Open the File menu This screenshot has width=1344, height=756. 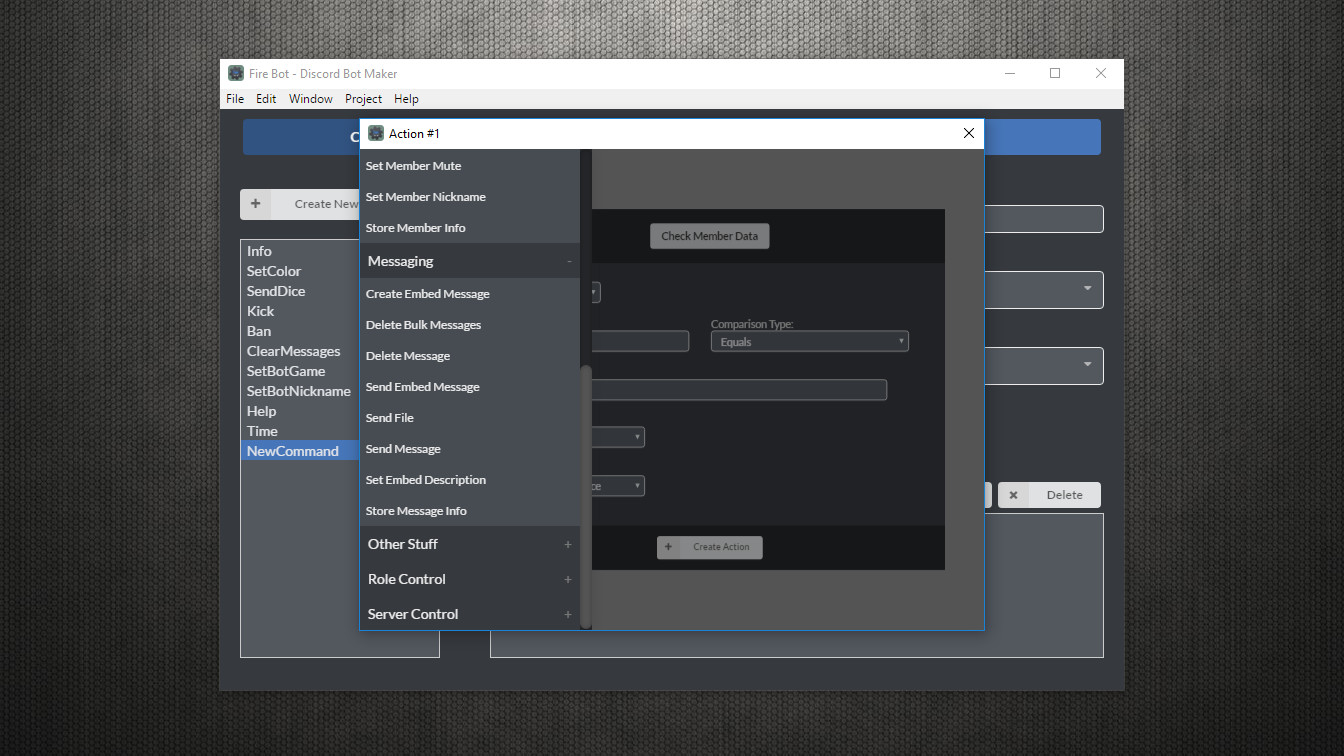(235, 99)
